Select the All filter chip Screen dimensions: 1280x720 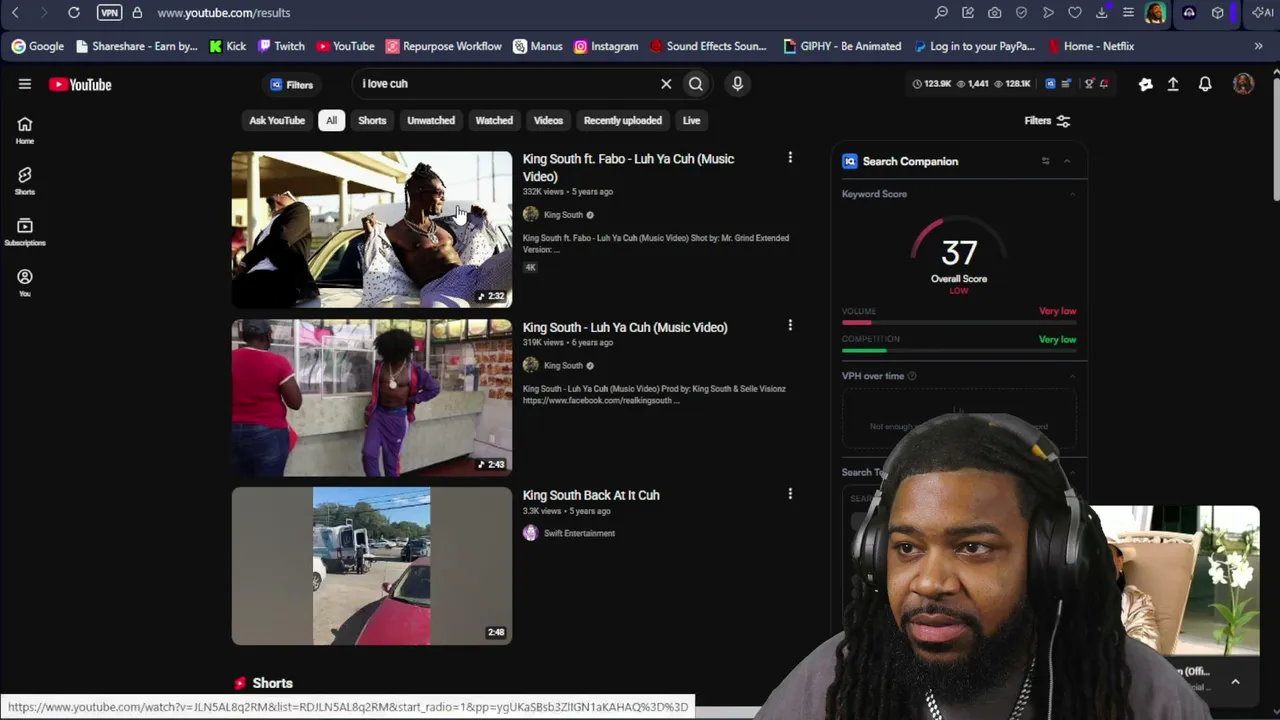click(x=331, y=120)
